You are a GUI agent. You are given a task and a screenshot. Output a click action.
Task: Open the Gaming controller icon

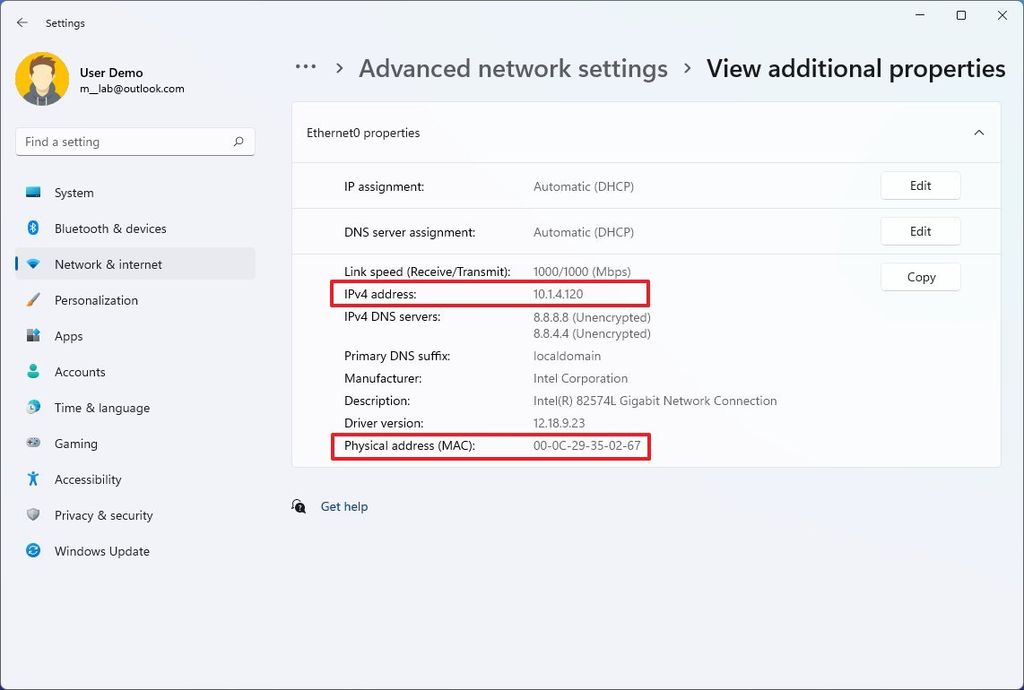tap(33, 443)
